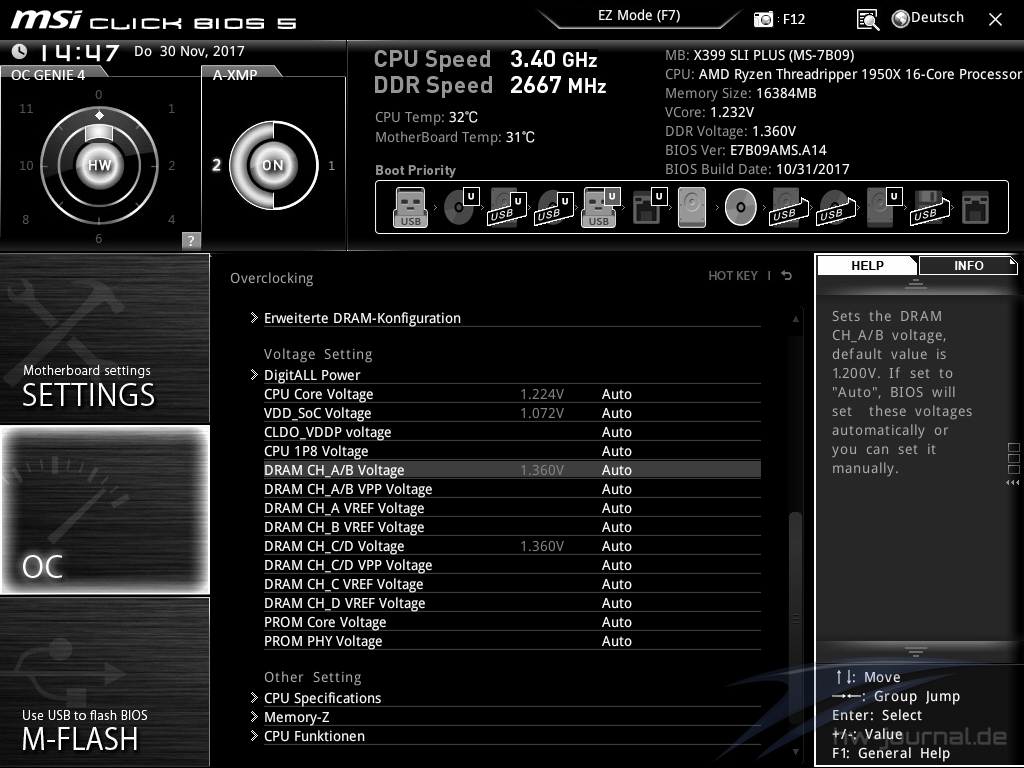Select the network boot device with U badge
Screen dimensions: 1024x768
(x=650, y=207)
